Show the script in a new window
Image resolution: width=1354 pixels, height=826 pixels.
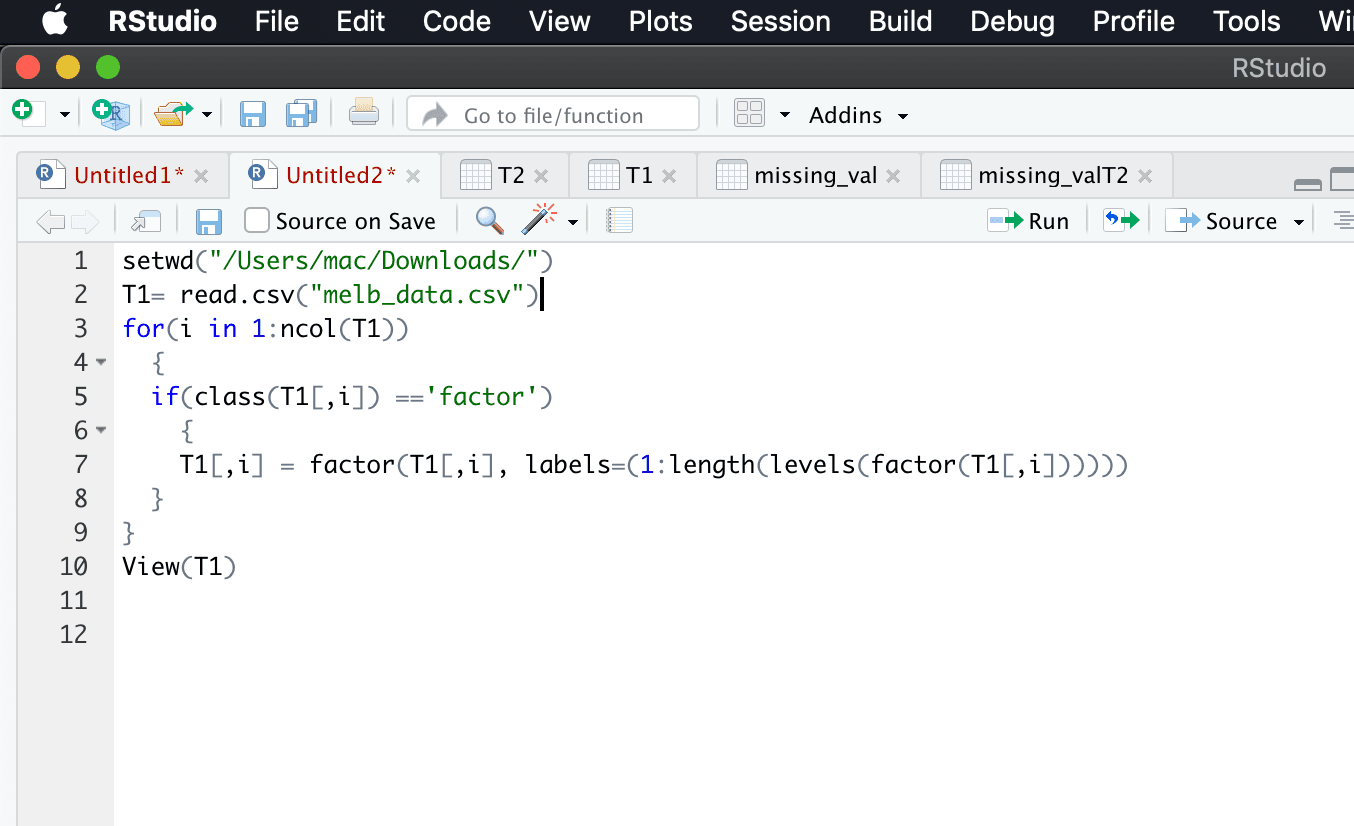[x=147, y=221]
